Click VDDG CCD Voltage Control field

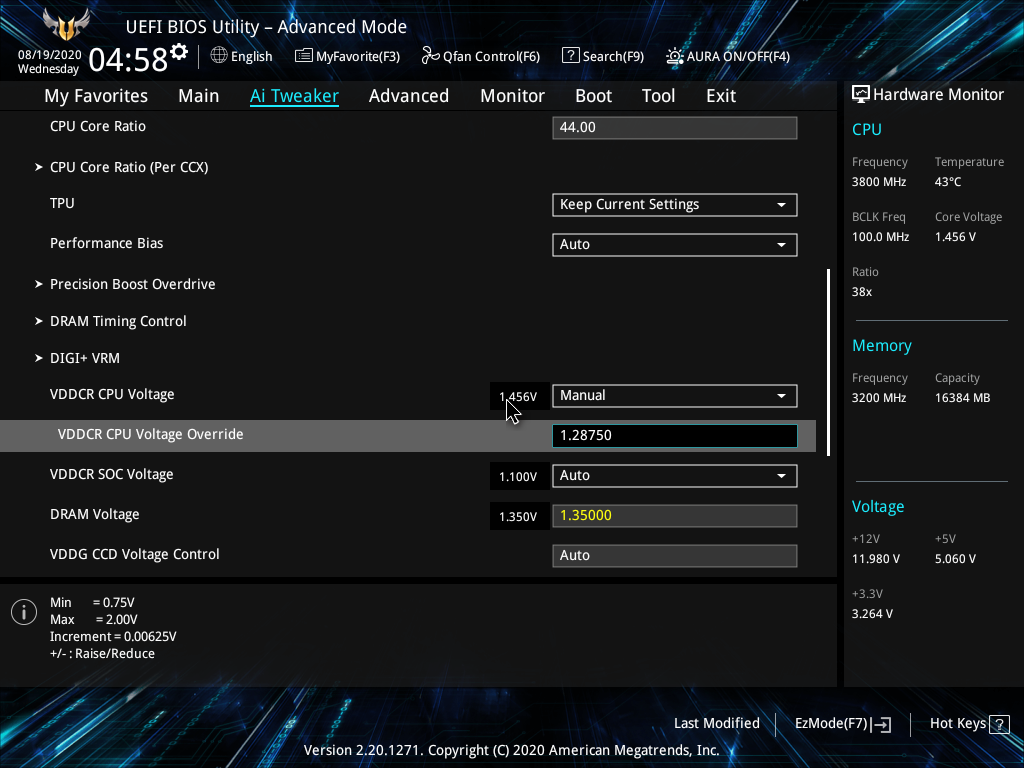675,555
